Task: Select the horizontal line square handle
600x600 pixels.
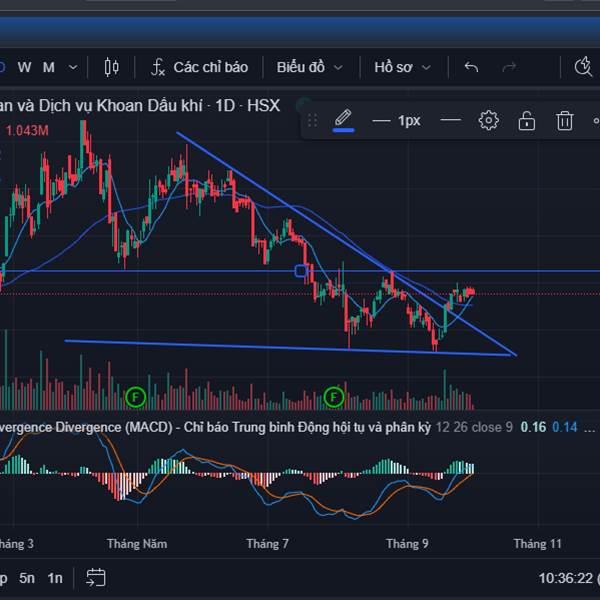Action: (301, 271)
